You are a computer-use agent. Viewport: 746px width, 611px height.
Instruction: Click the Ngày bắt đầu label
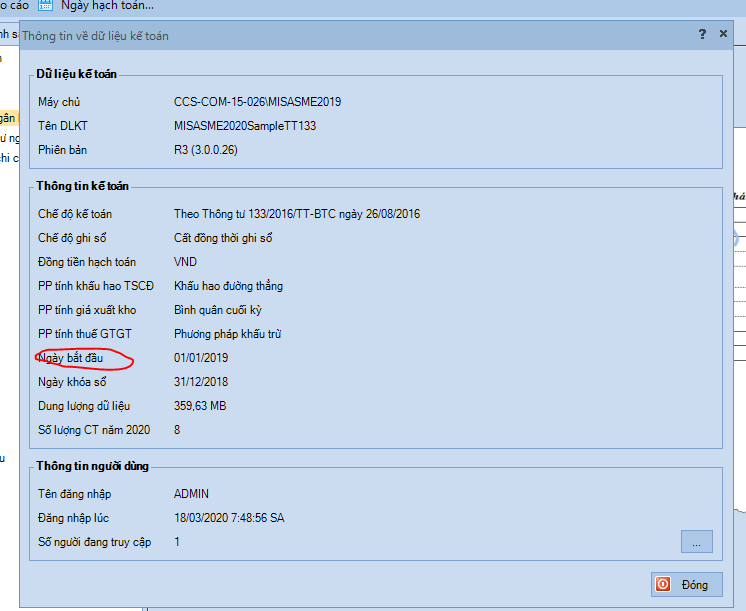click(70, 358)
